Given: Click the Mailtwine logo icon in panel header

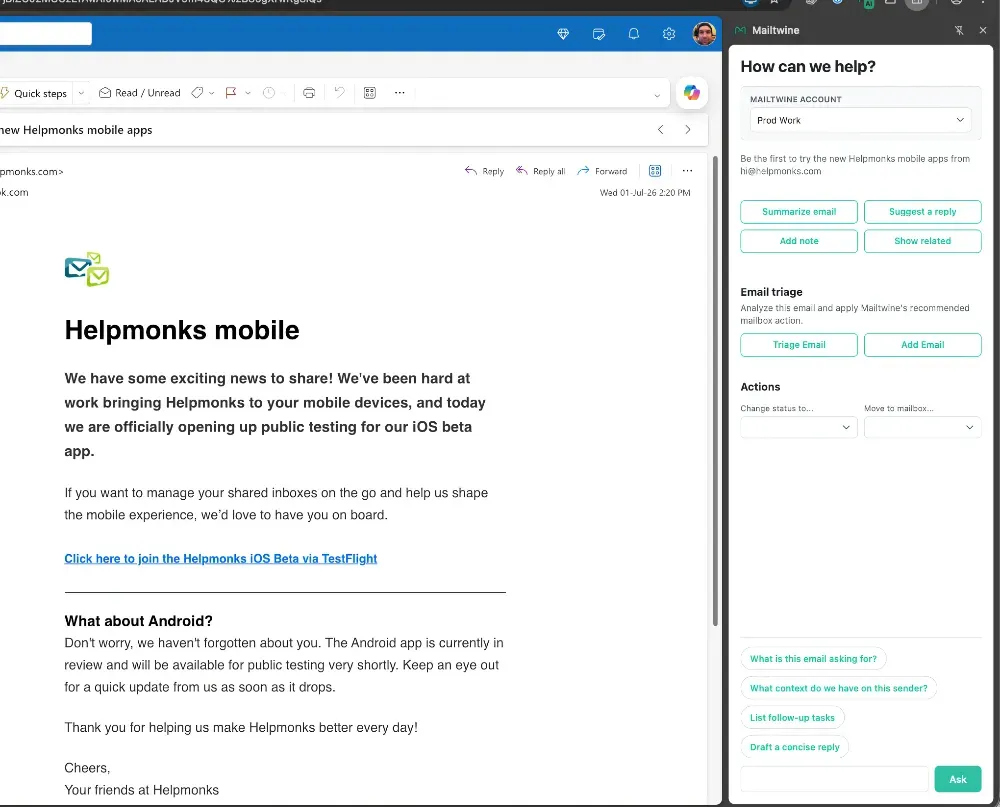Looking at the screenshot, I should [740, 31].
